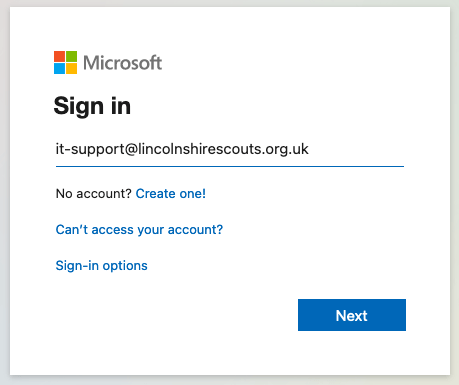Click the Sign in heading
Viewport: 459px width, 385px height.
tap(92, 106)
